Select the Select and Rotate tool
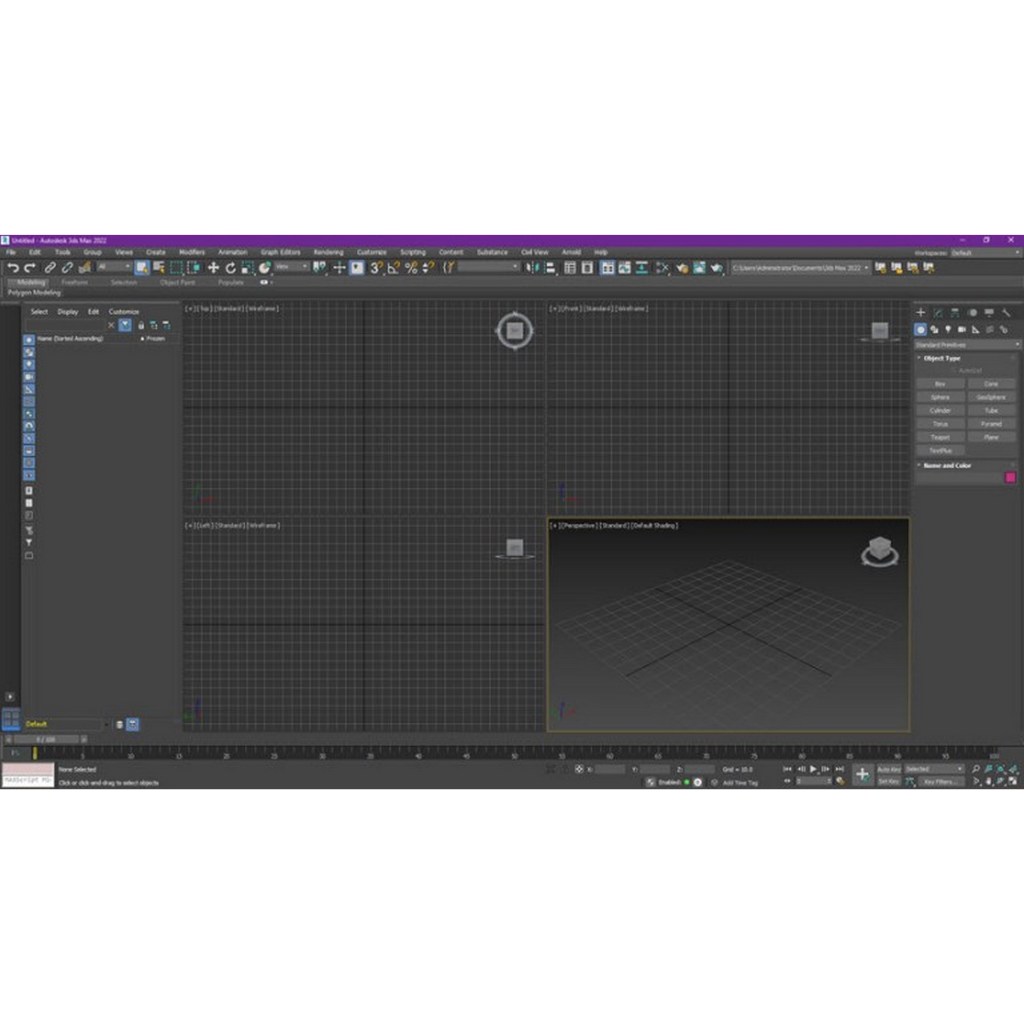The width and height of the screenshot is (1024, 1024). click(x=232, y=268)
